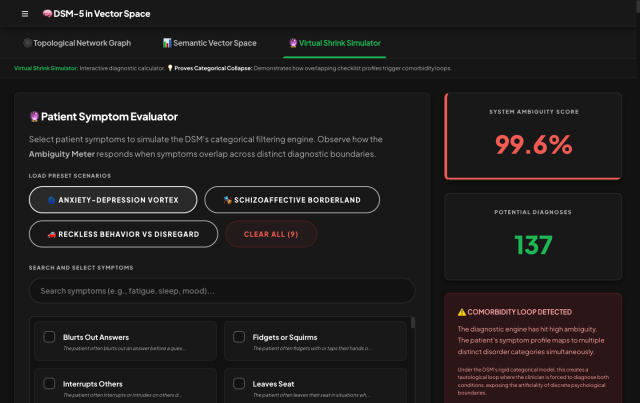Switch to Topological Network Graph tab
This screenshot has height=403, width=640.
point(77,43)
